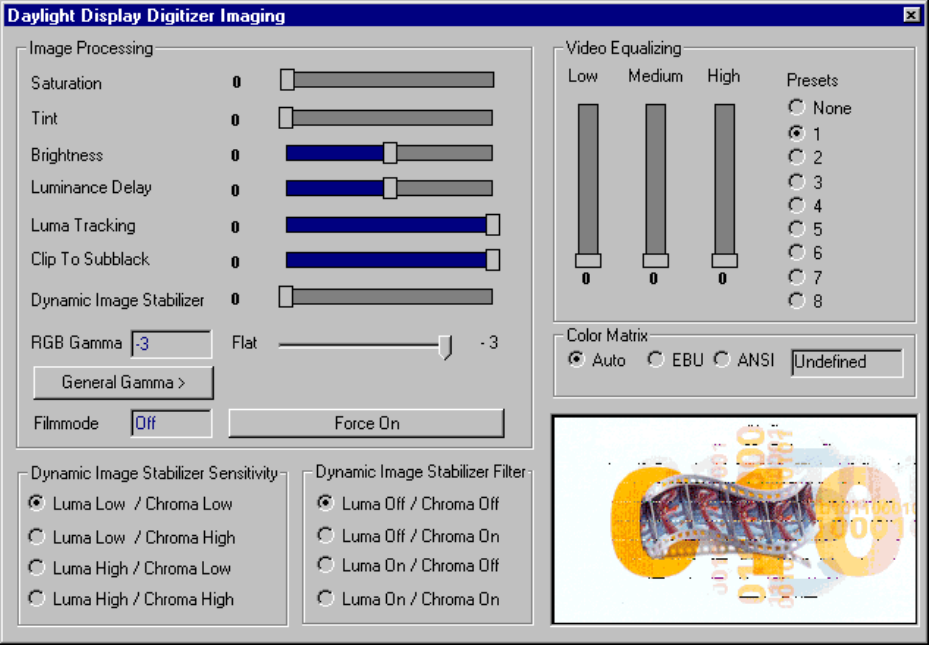The width and height of the screenshot is (929, 645).
Task: Select preset 8 radio button
Action: 796,301
